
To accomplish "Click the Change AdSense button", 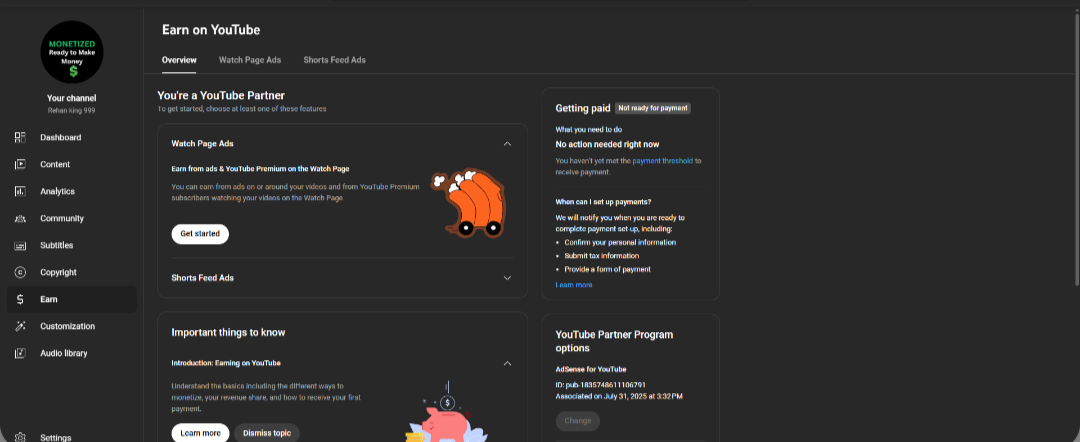I will pos(578,421).
